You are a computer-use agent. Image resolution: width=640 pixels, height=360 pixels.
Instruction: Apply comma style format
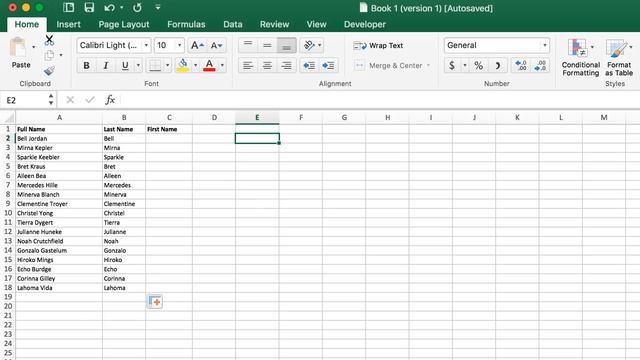click(x=498, y=65)
